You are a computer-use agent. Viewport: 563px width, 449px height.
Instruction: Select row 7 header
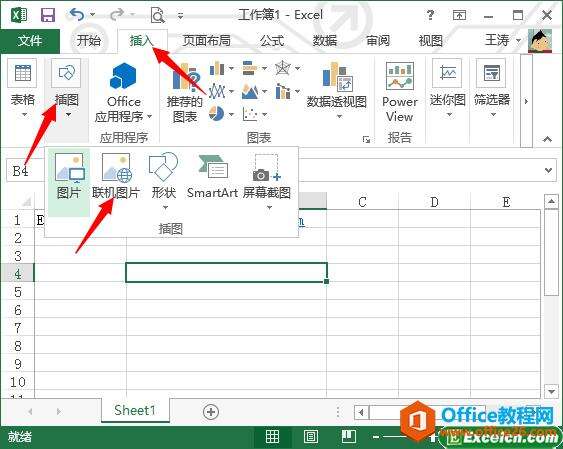18,328
